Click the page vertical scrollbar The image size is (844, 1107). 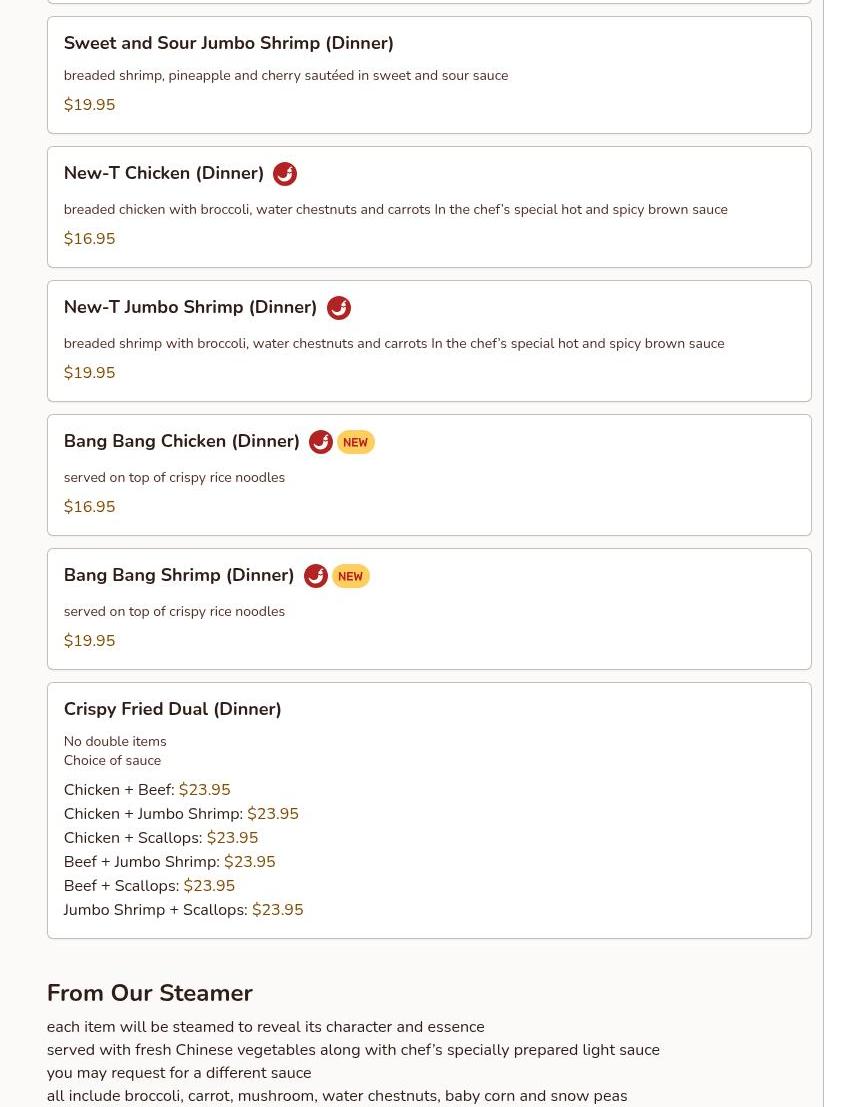tap(833, 554)
